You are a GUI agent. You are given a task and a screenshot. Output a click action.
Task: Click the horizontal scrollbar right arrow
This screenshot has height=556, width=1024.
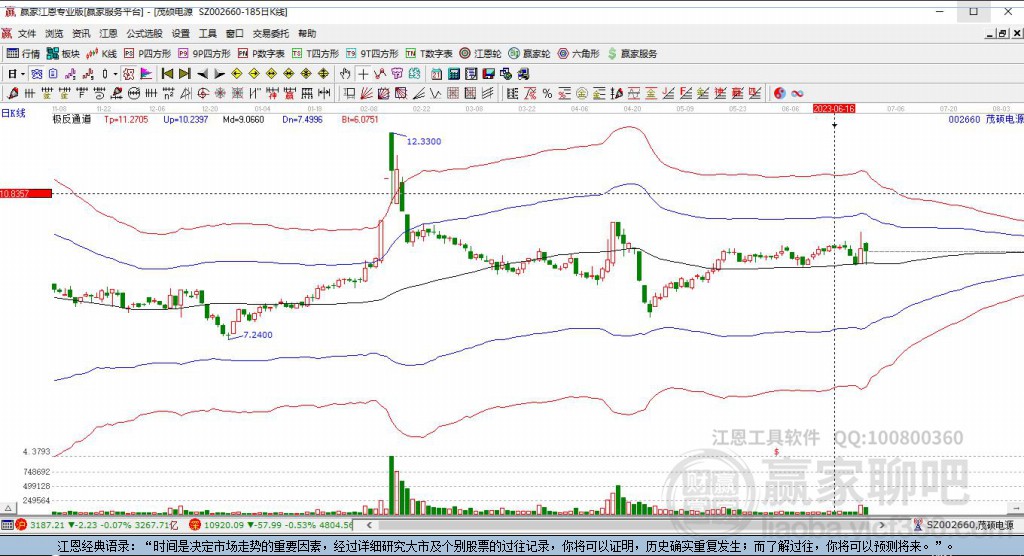coord(882,525)
